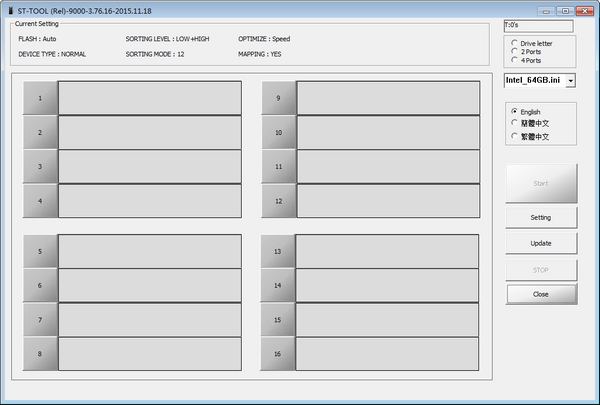The width and height of the screenshot is (600, 405).
Task: Click port number 16 button
Action: (278, 354)
